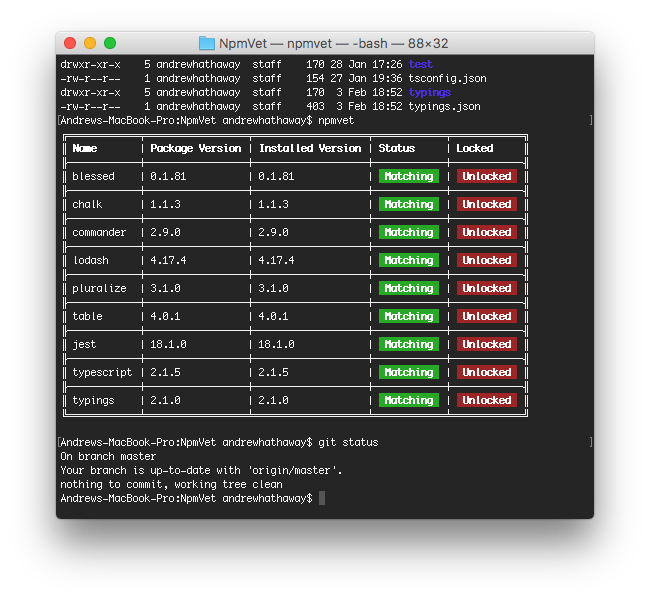Click the Unlocked badge in table row
650x599 pixels.
[x=487, y=316]
